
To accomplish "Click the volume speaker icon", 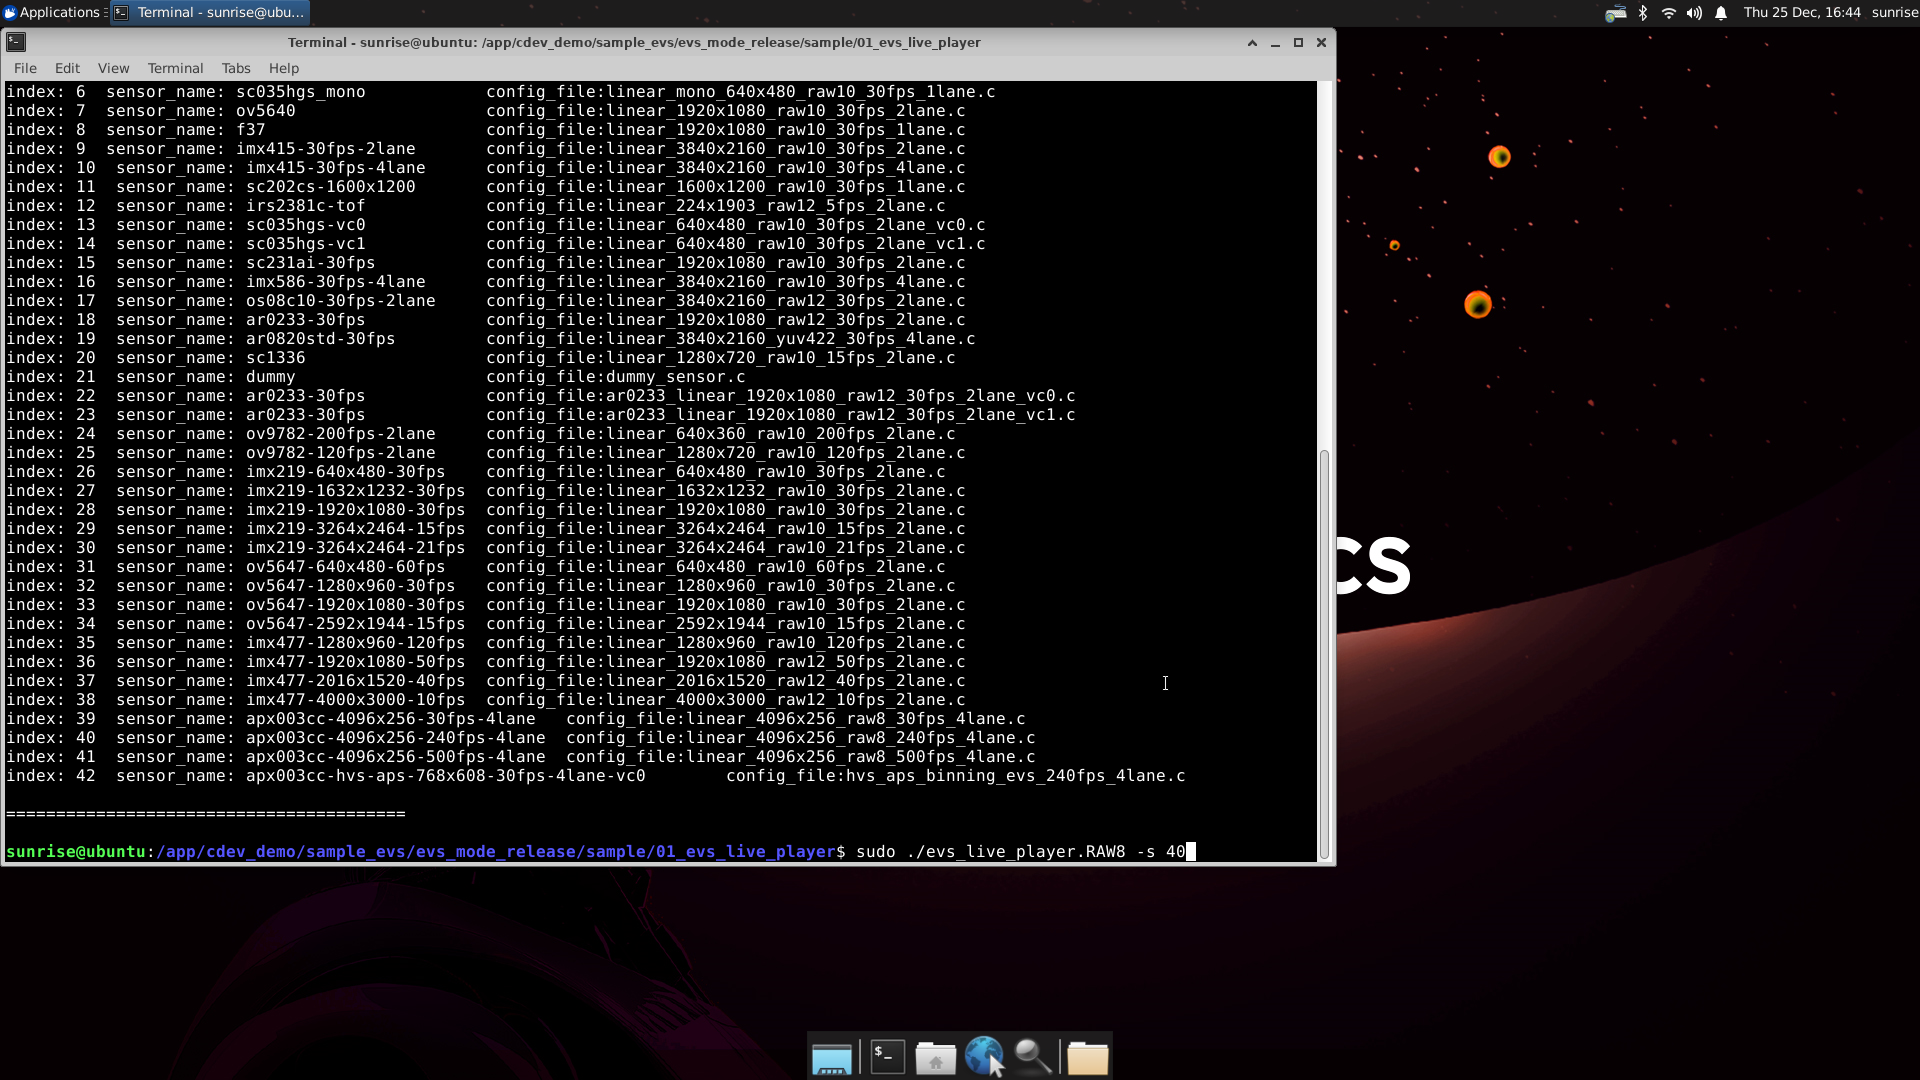I will (x=1694, y=13).
